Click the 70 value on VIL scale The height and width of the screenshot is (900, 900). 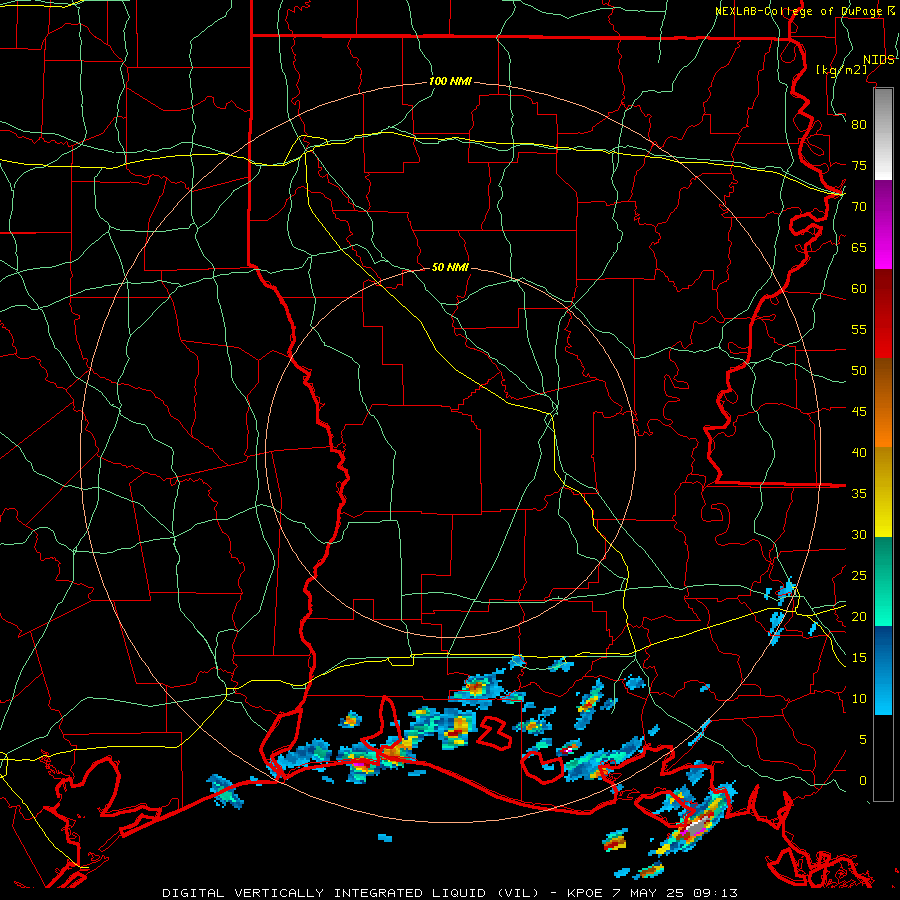point(859,207)
